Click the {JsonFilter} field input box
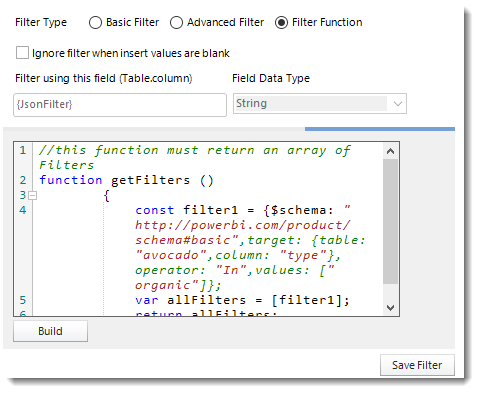479x393 pixels. coord(120,105)
